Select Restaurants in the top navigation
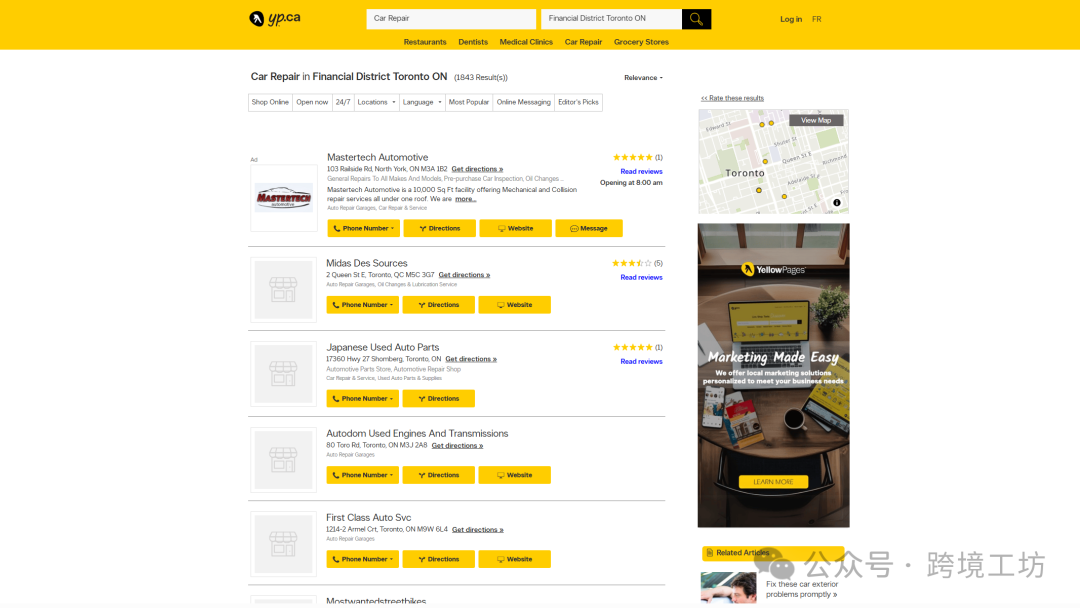The image size is (1080, 608). [425, 42]
